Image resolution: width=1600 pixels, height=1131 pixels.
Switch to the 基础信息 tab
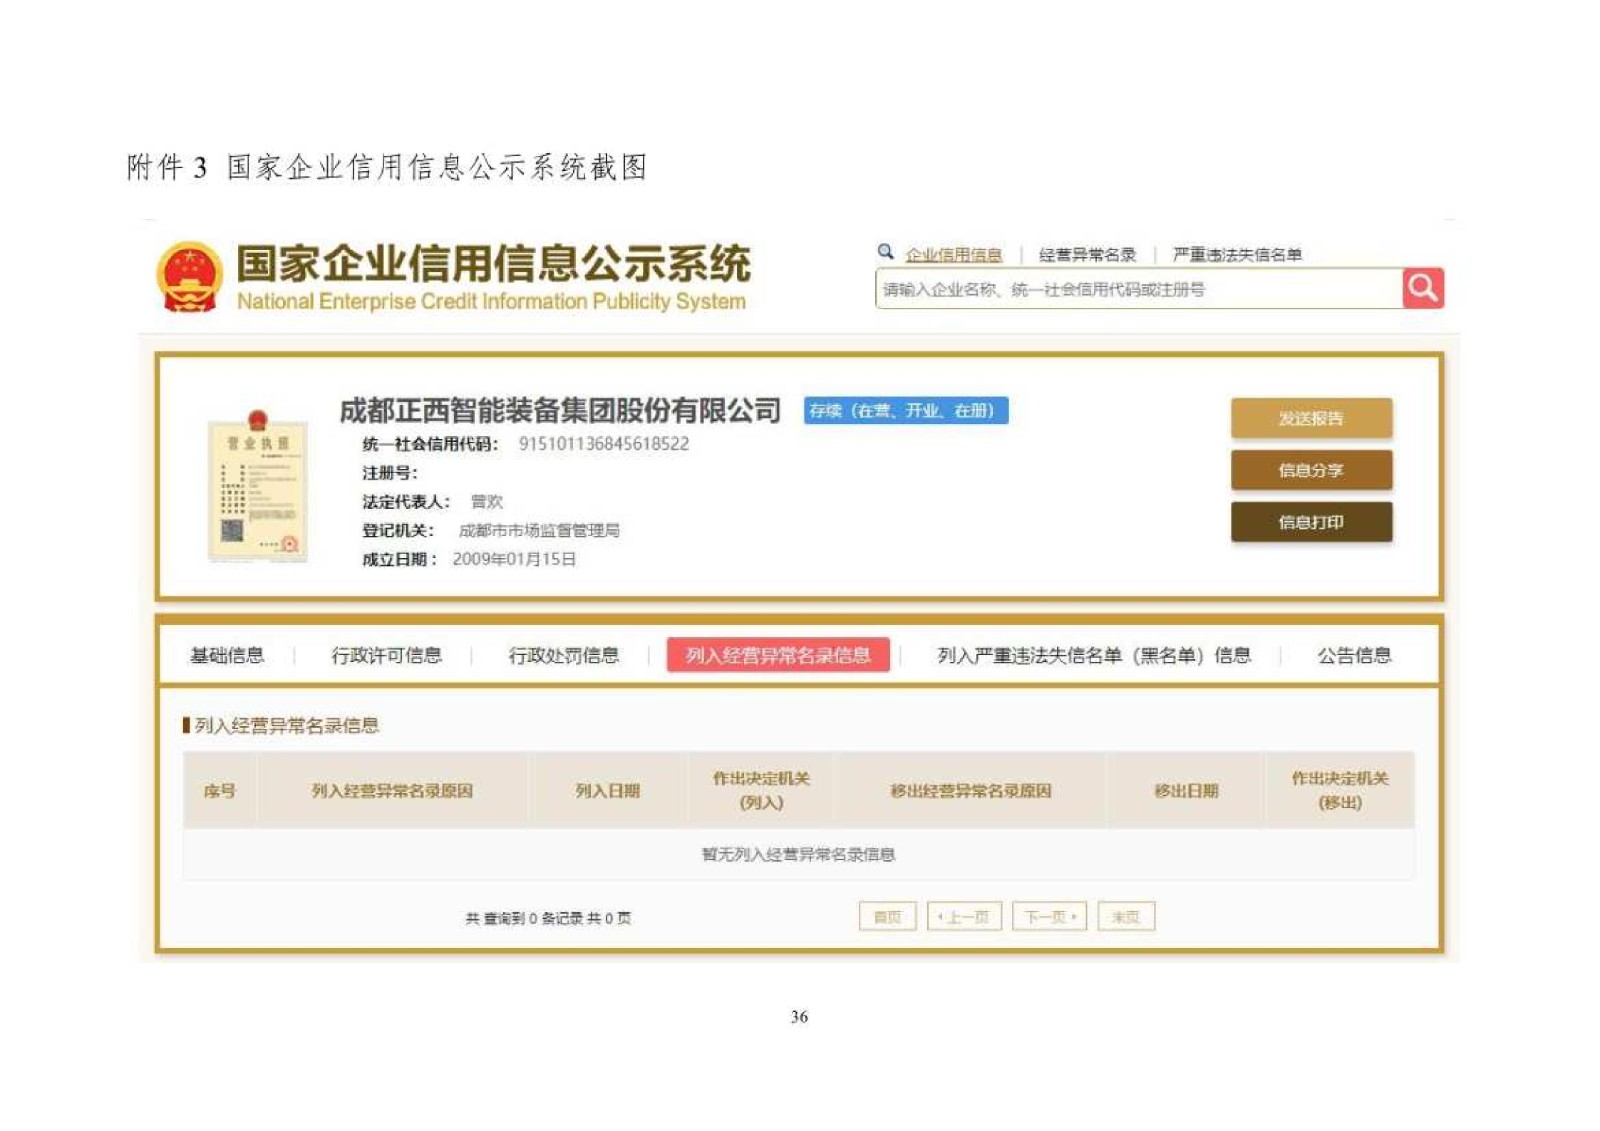point(227,656)
